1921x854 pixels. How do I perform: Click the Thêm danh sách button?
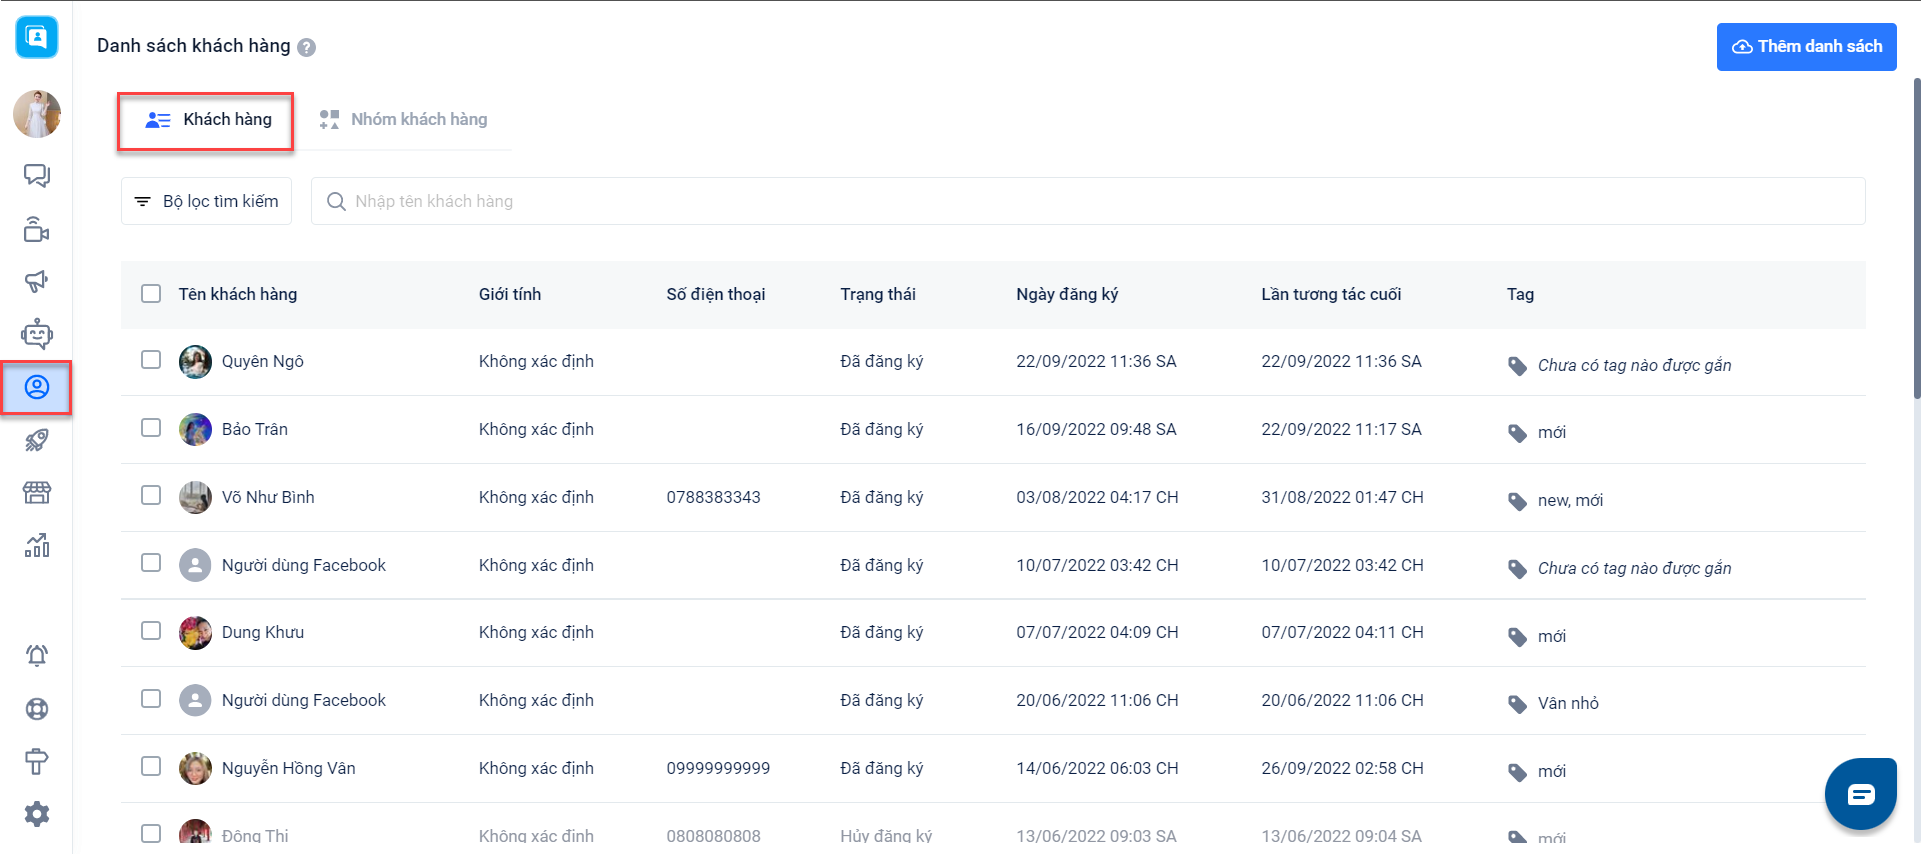pos(1806,47)
